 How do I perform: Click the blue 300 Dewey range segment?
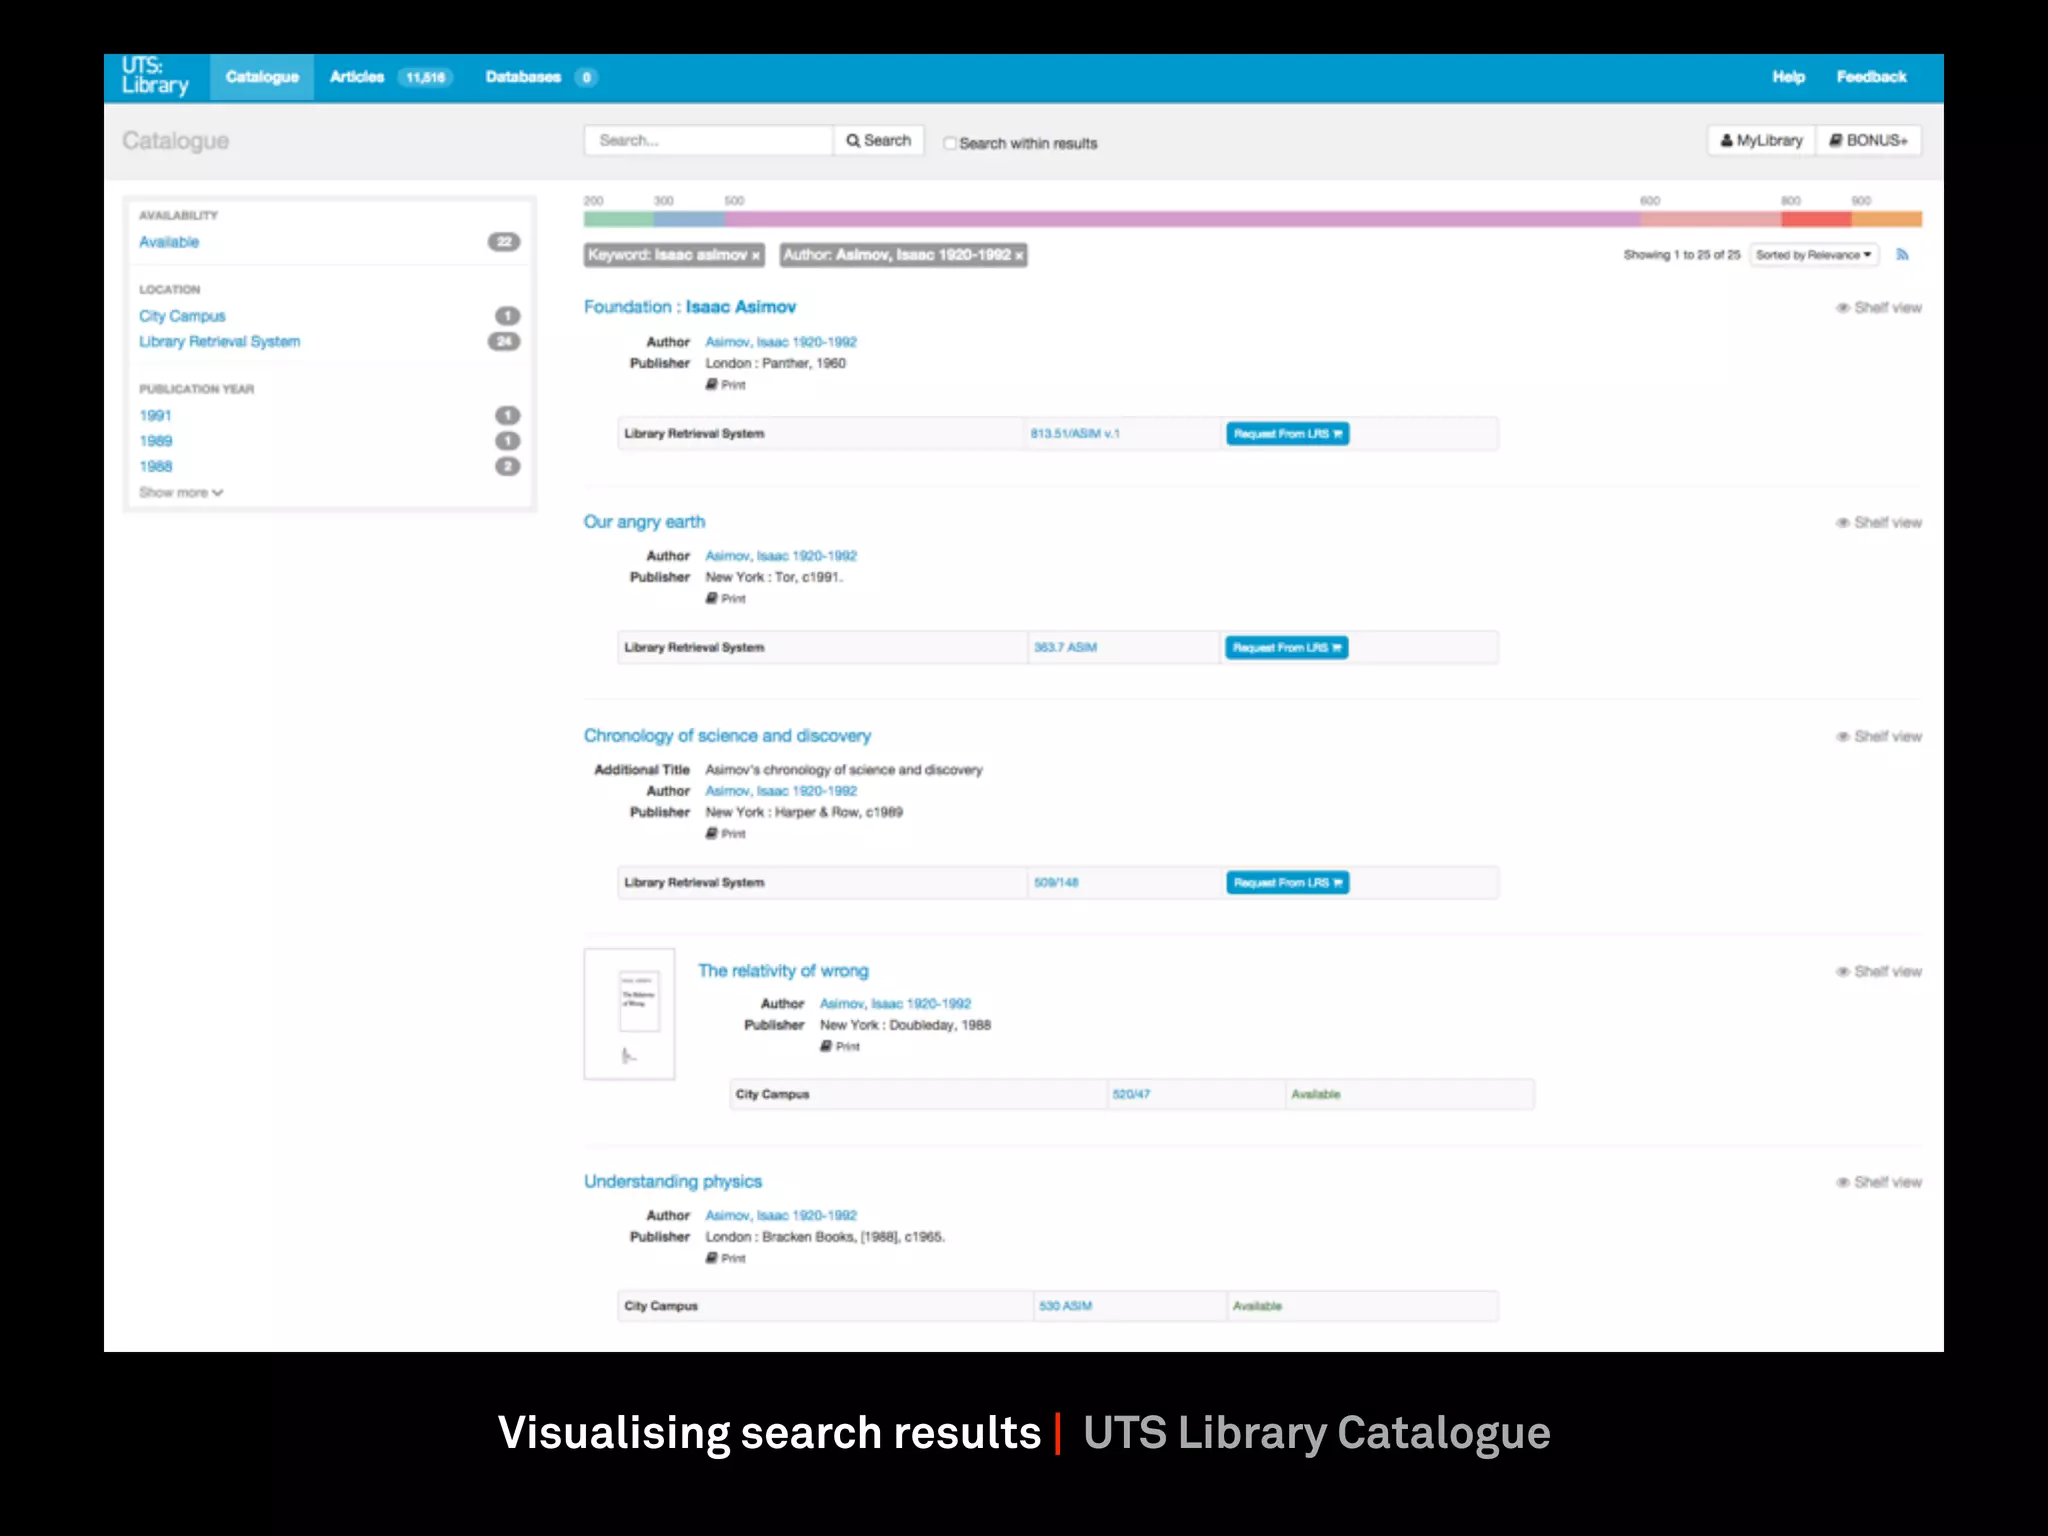[x=689, y=219]
